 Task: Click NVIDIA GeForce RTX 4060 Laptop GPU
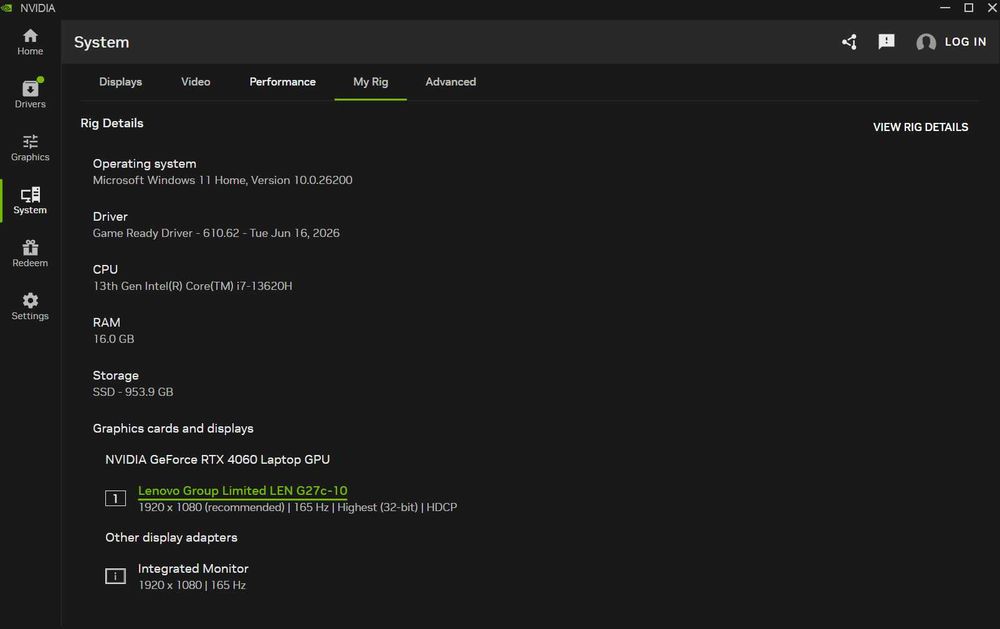click(x=217, y=459)
